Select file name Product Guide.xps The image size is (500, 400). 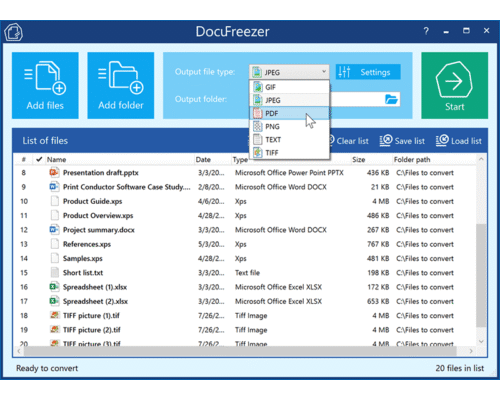pos(93,201)
